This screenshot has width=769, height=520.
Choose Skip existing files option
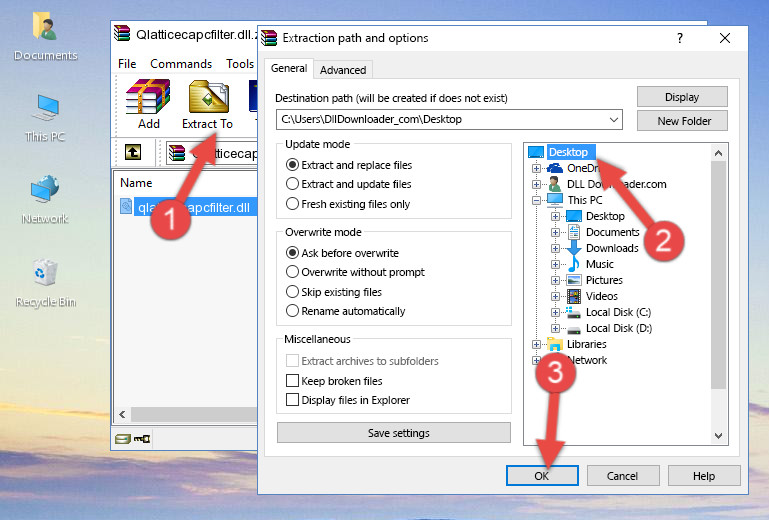(292, 292)
